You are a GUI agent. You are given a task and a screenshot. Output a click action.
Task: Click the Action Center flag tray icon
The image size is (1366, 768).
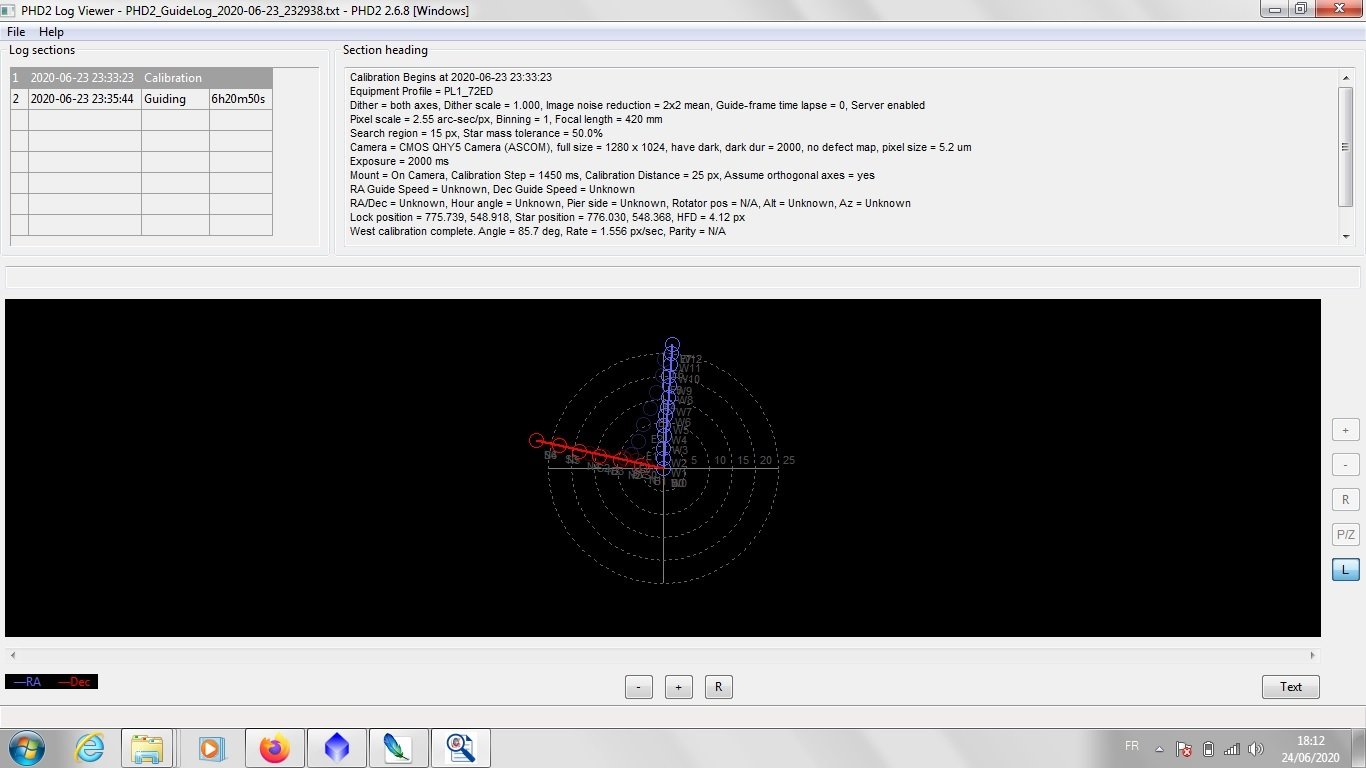[x=1184, y=749]
